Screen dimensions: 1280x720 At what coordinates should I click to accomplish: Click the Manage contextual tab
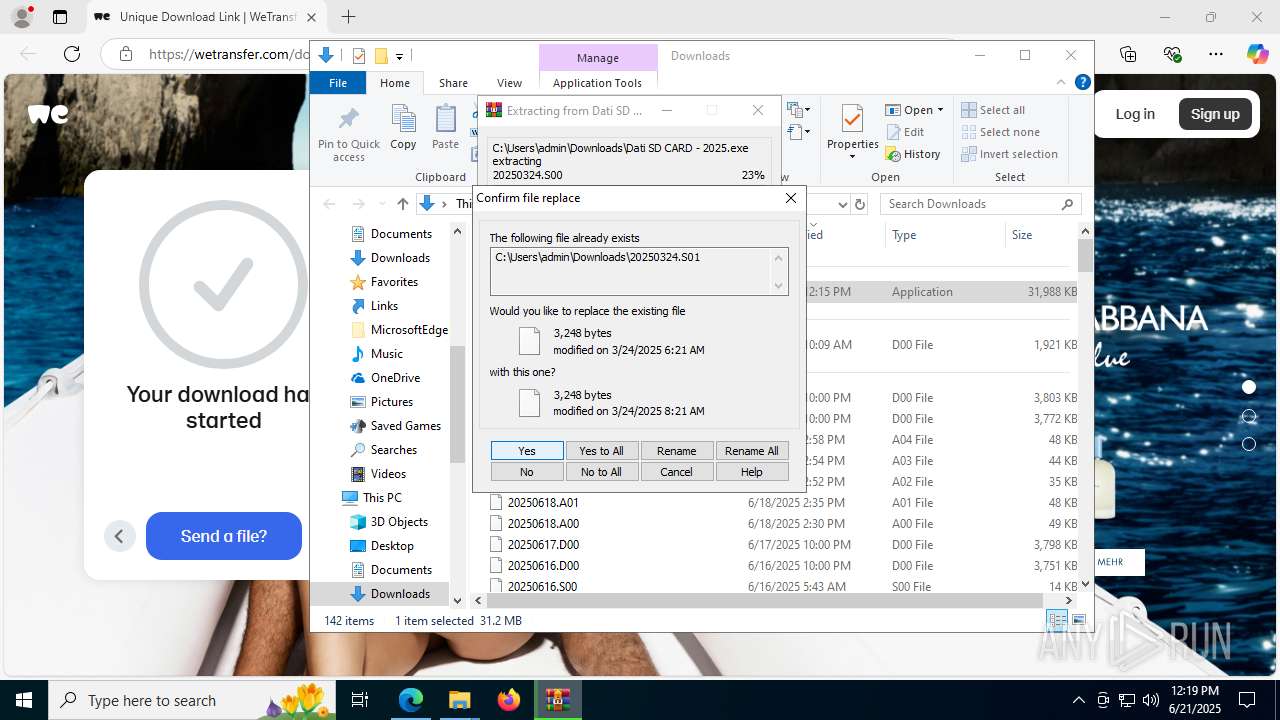(598, 58)
